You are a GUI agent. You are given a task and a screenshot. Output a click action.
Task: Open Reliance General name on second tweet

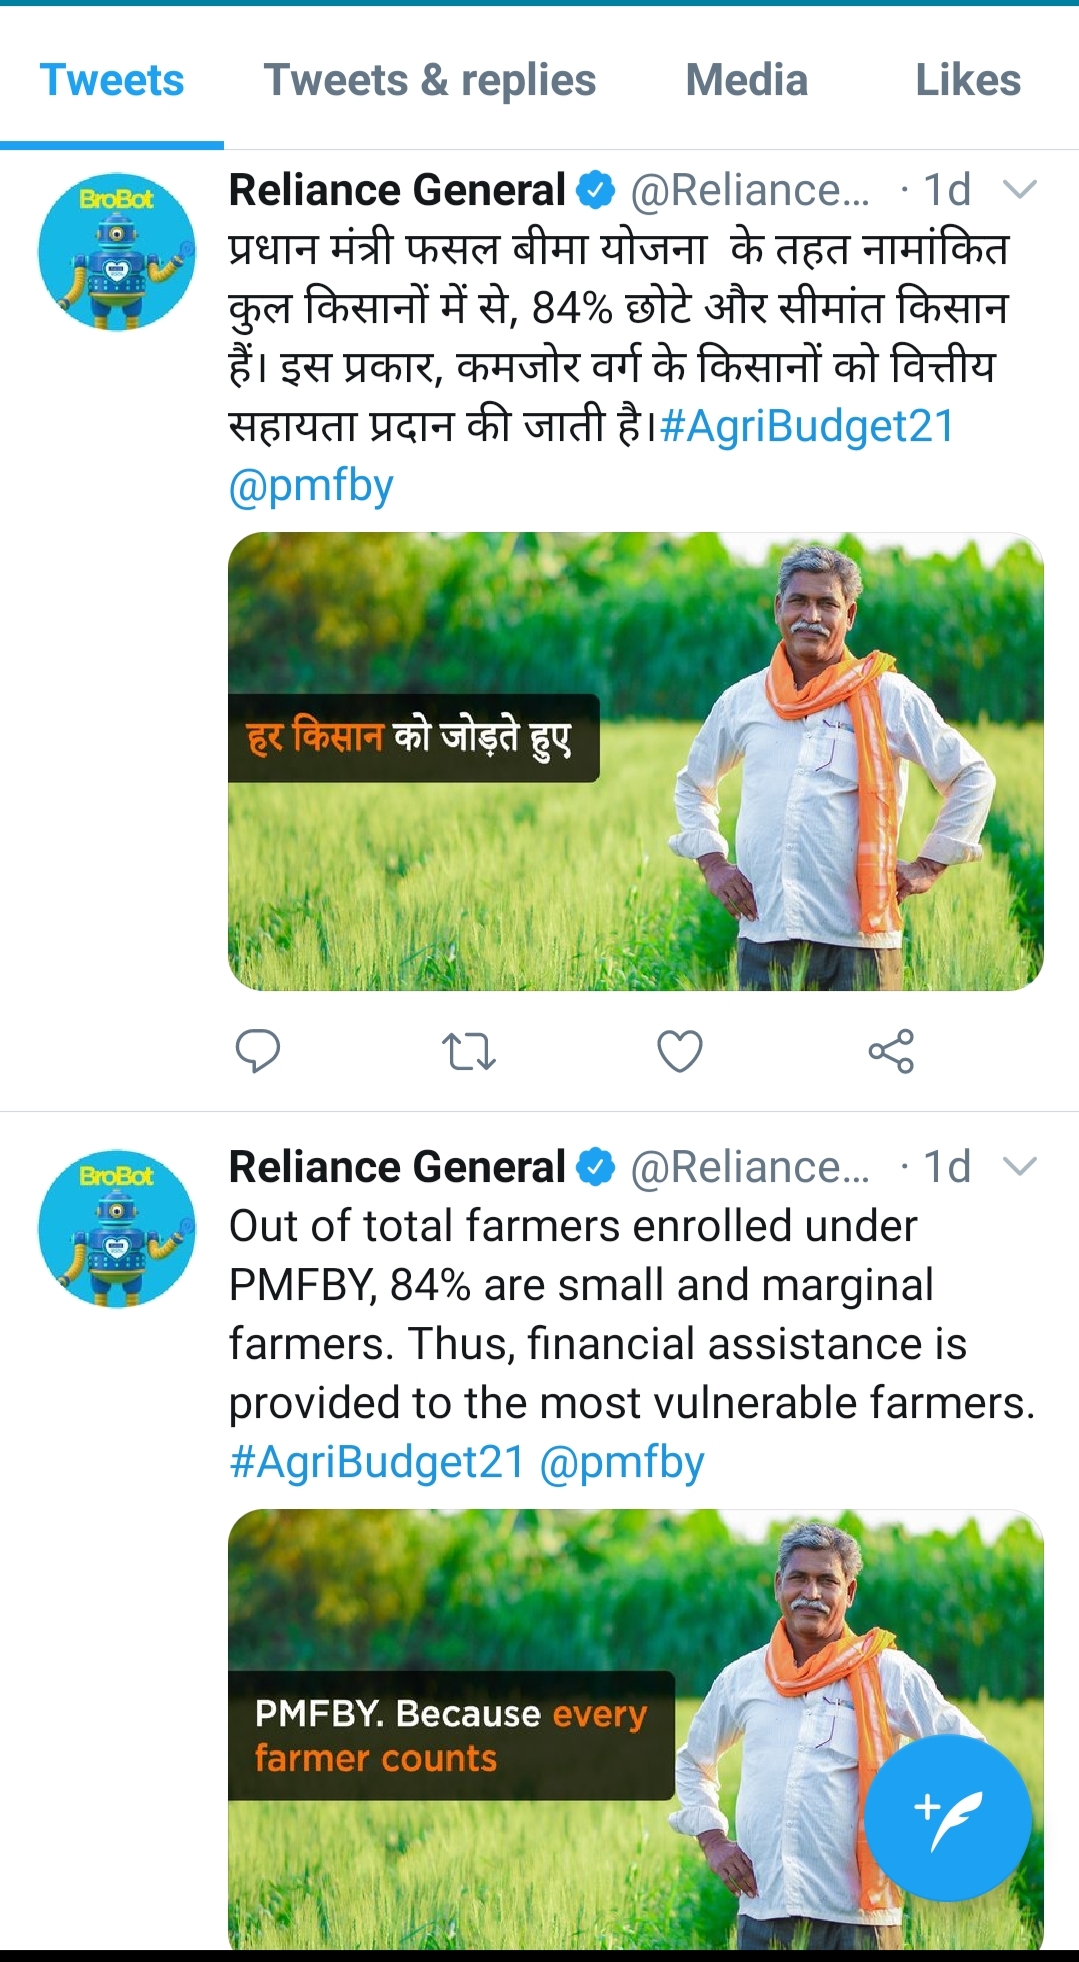click(397, 1167)
